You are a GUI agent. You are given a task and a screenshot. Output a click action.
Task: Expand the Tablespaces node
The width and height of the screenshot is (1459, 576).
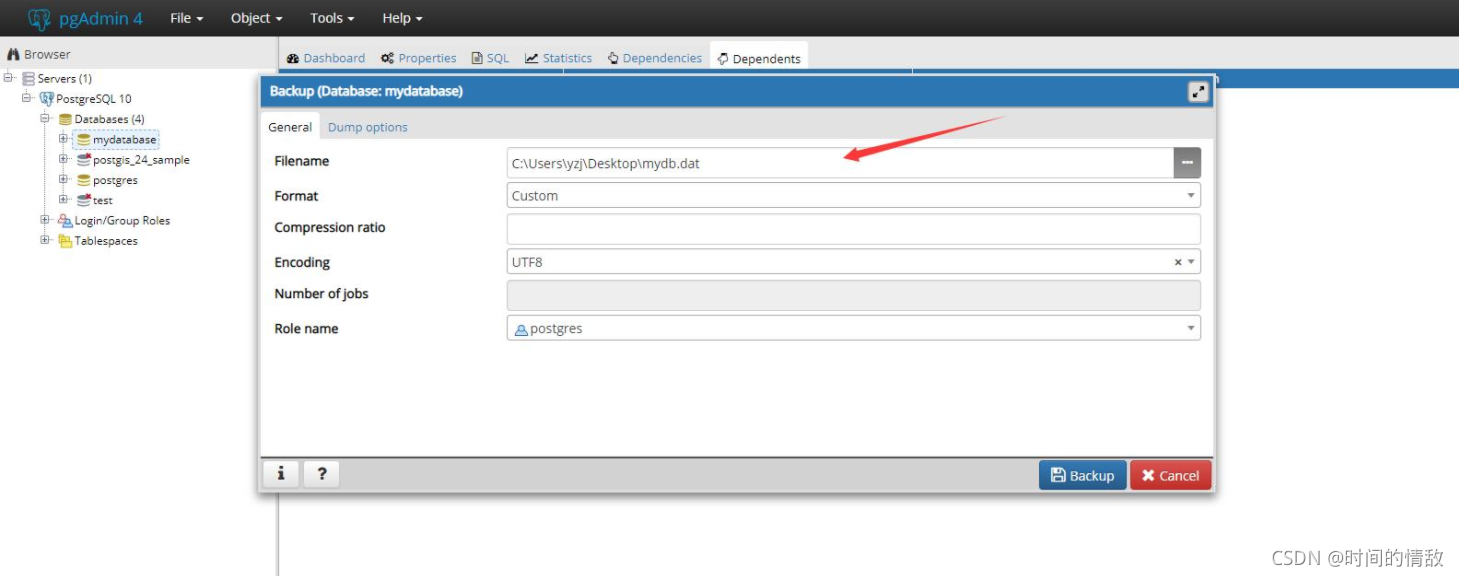click(45, 240)
